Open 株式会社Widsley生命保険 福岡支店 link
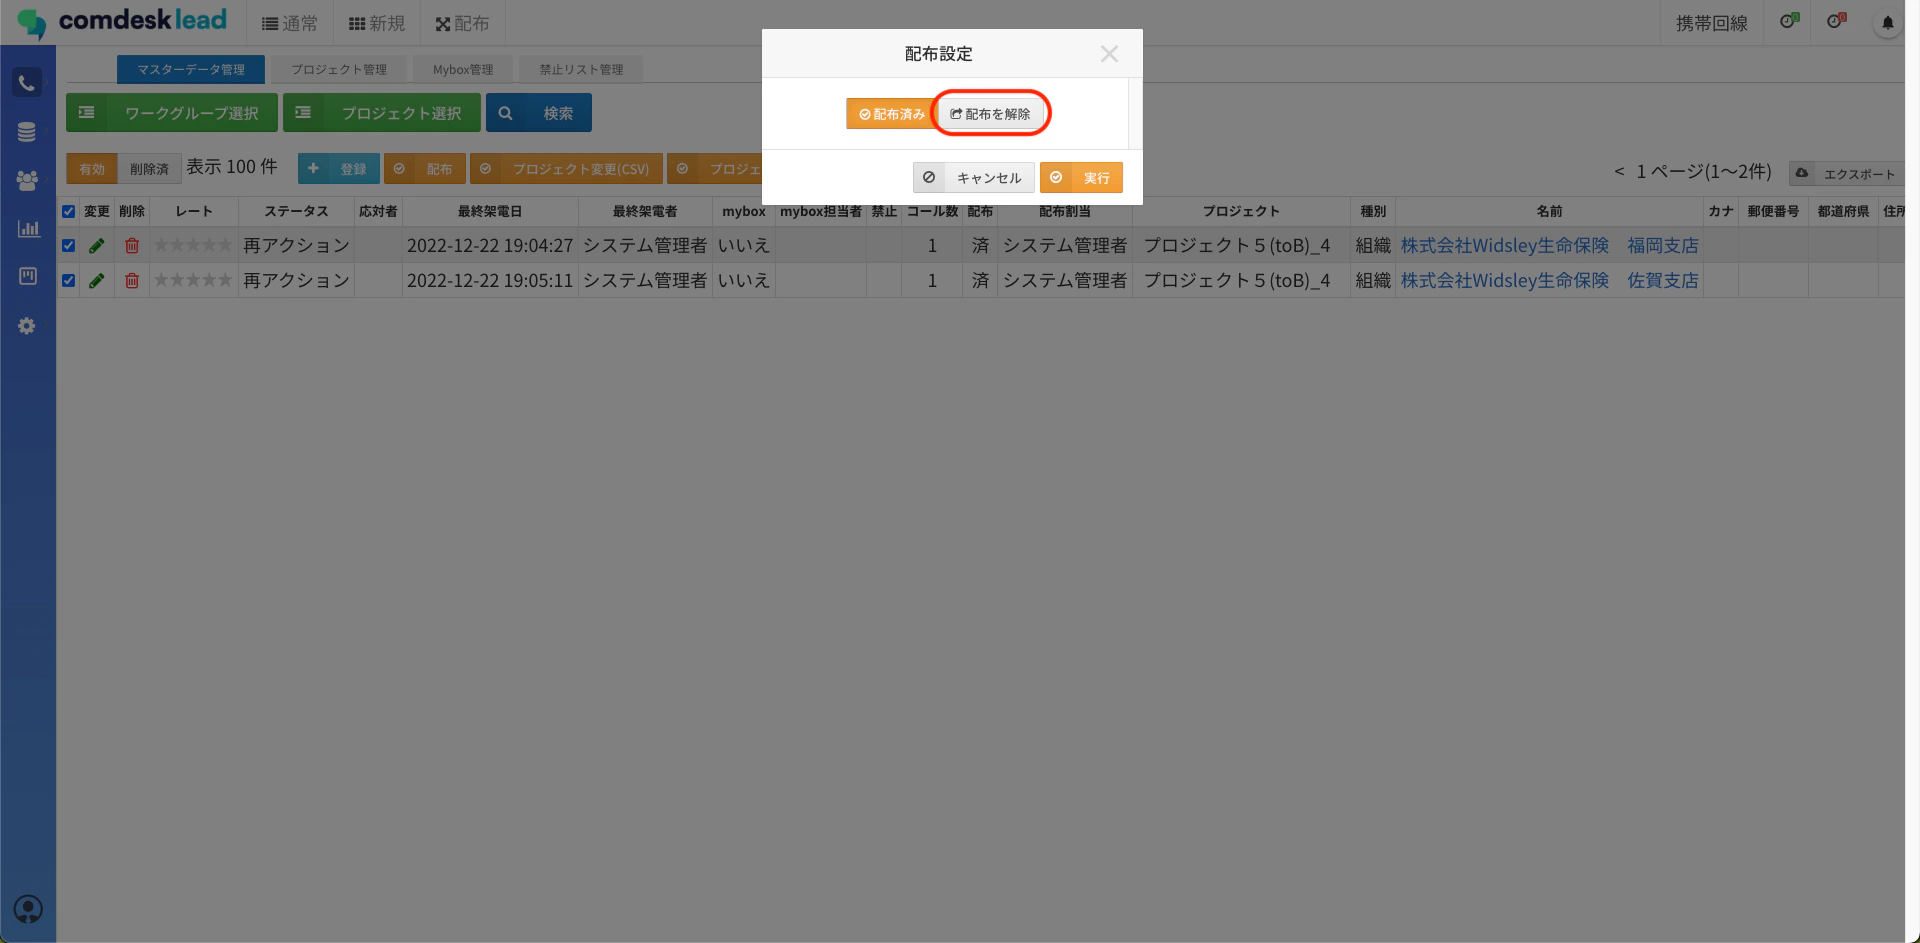 (1549, 246)
